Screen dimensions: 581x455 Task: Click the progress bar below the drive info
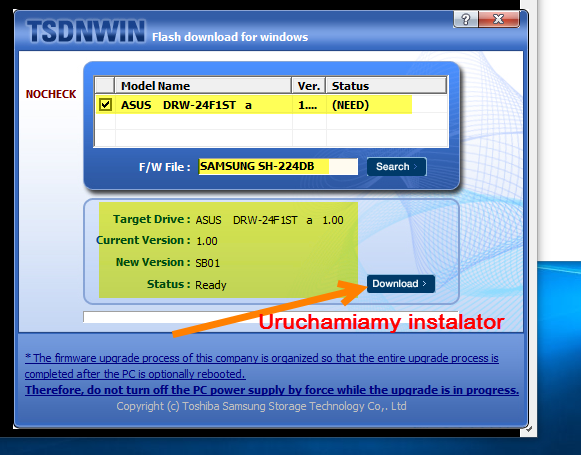pyautogui.click(x=270, y=317)
